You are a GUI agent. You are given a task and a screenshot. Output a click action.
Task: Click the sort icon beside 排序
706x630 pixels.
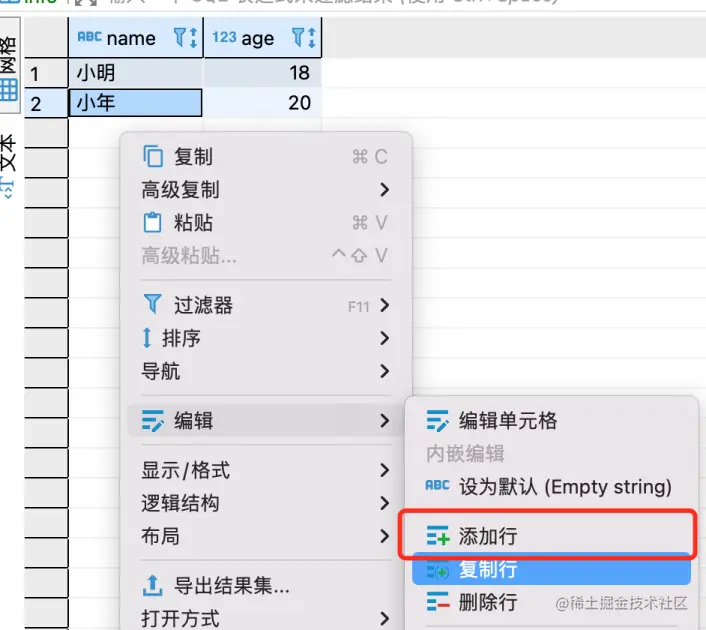tap(147, 338)
